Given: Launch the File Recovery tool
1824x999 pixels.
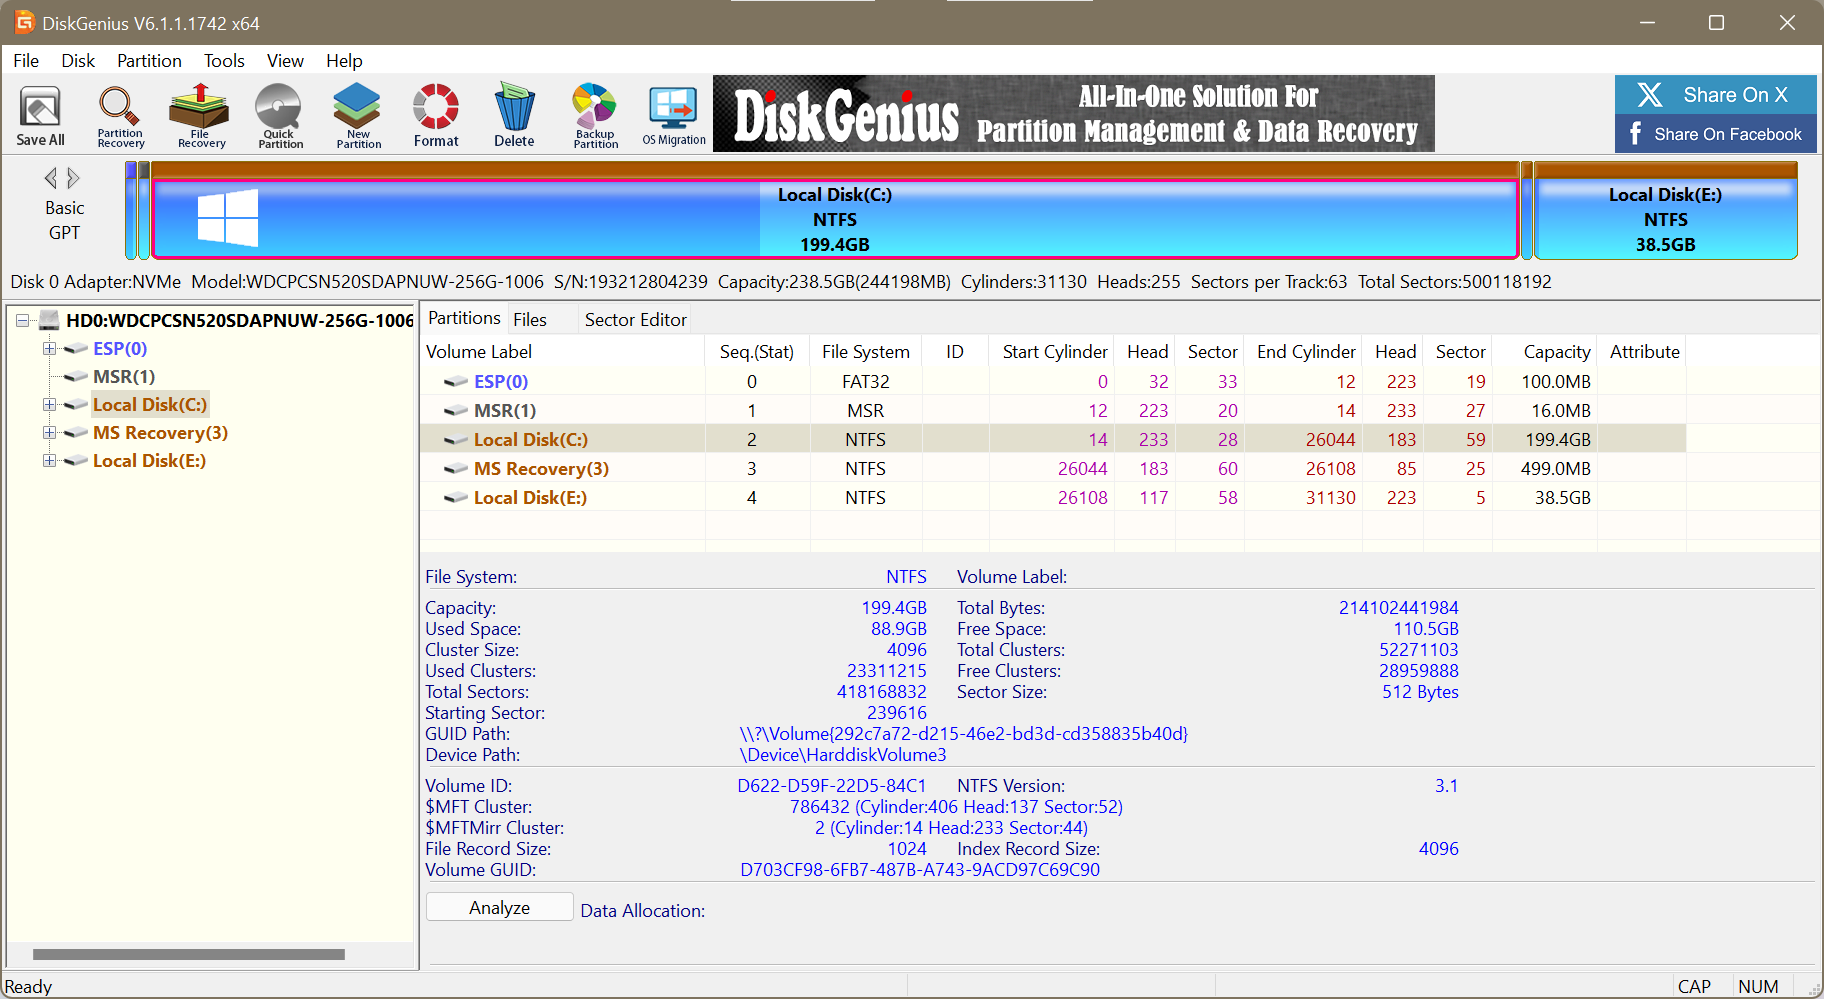Looking at the screenshot, I should tap(200, 115).
